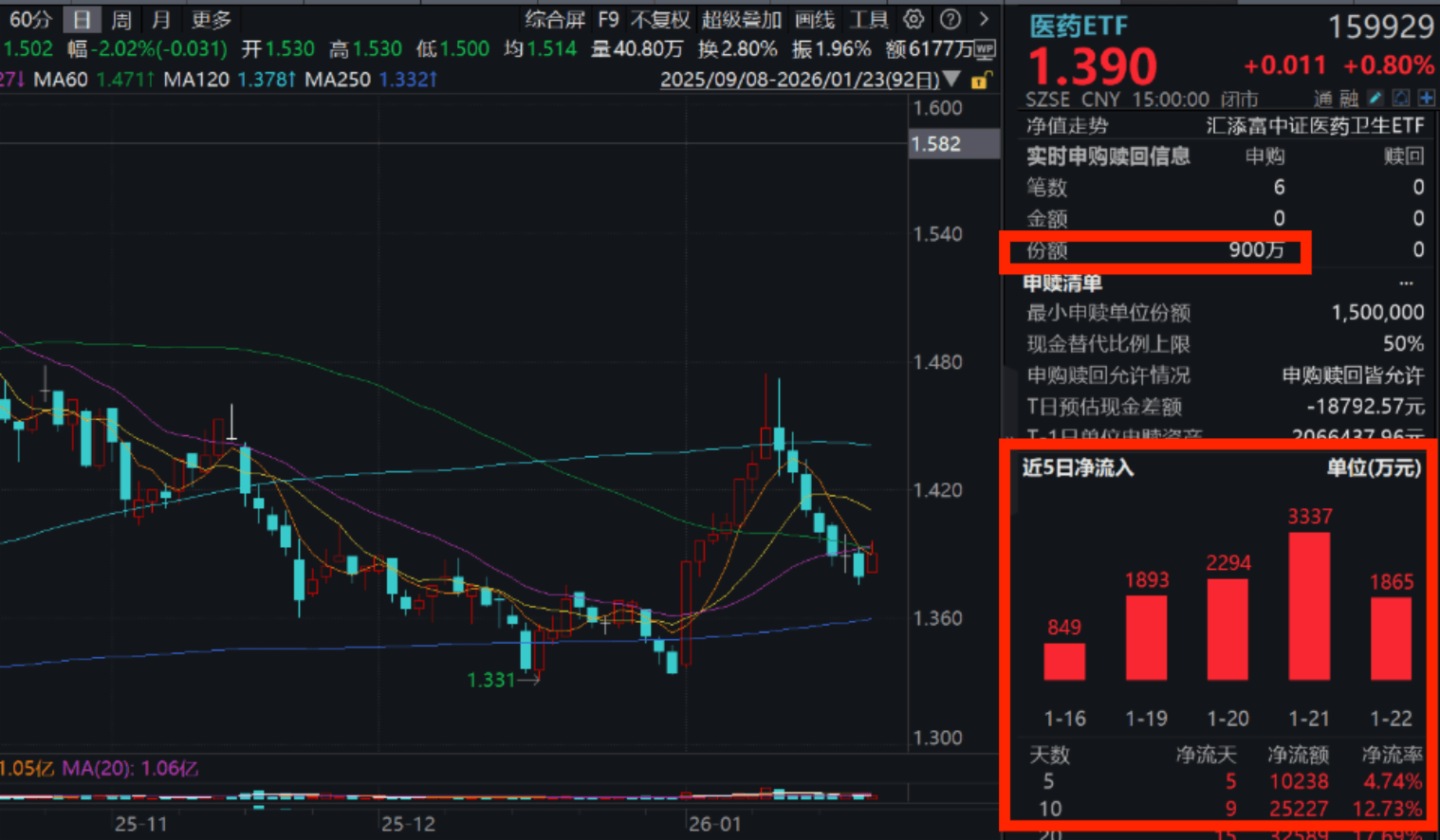Image resolution: width=1440 pixels, height=840 pixels.
Task: Click the WP monitor icon
Action: pyautogui.click(x=985, y=49)
